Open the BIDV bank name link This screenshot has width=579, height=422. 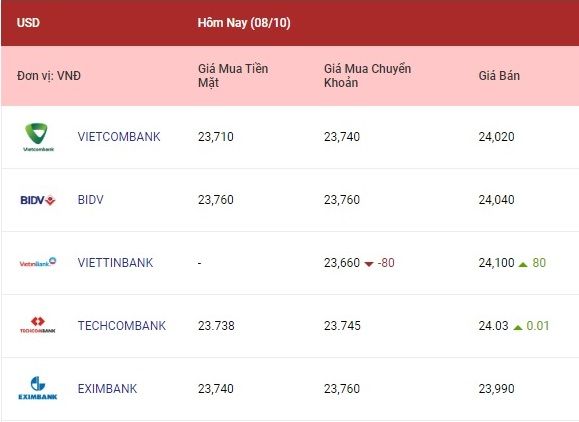point(90,200)
